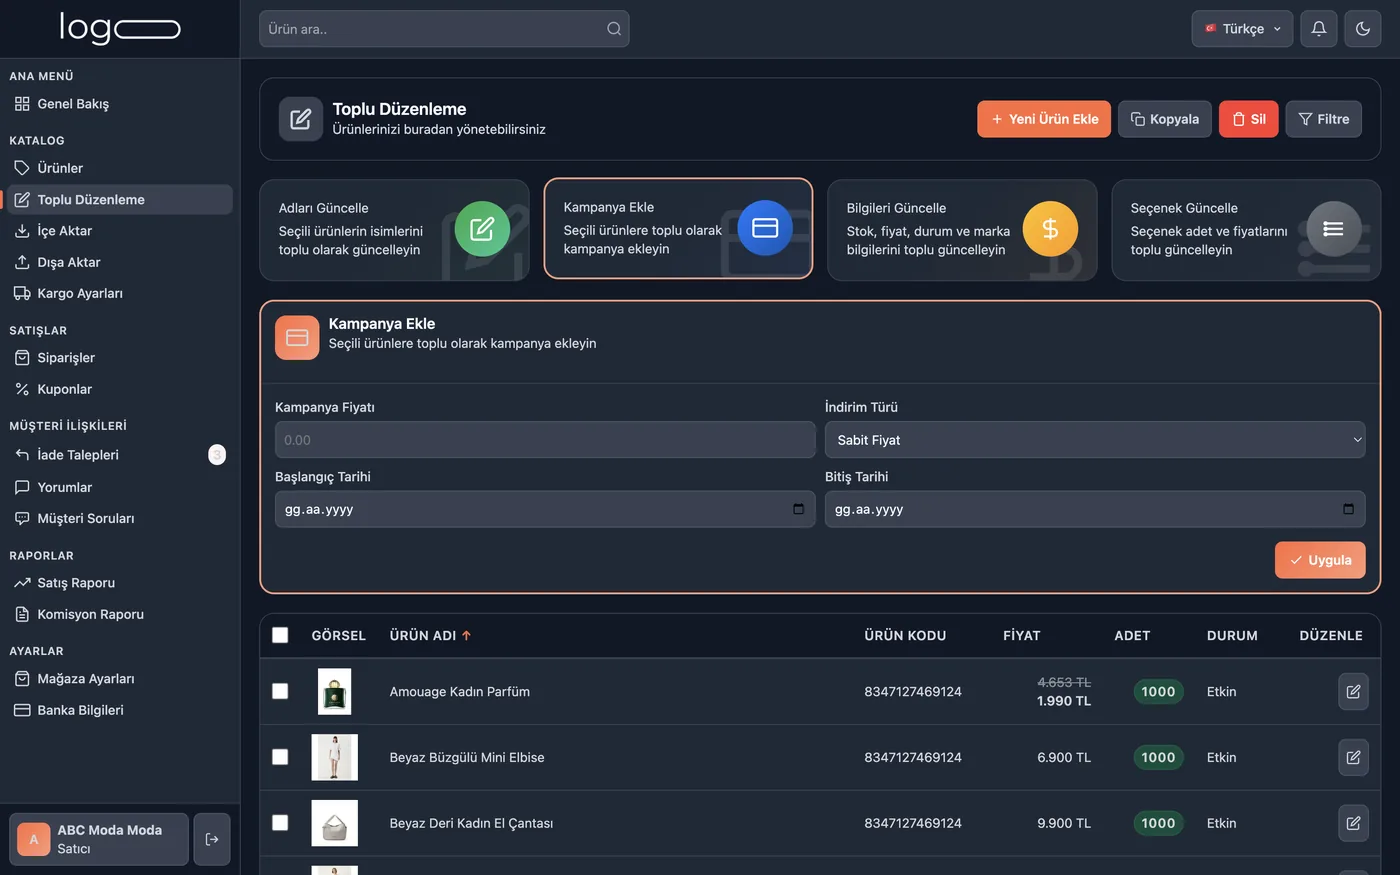Toggle dark mode moon icon
Viewport: 1400px width, 875px height.
click(x=1363, y=29)
